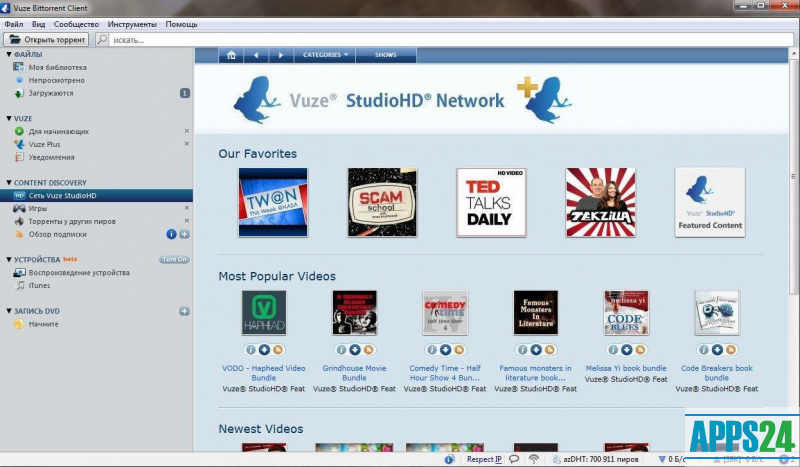Screen dimensions: 800x467
Task: Open Vuze Plus entry
Action: pyautogui.click(x=44, y=144)
